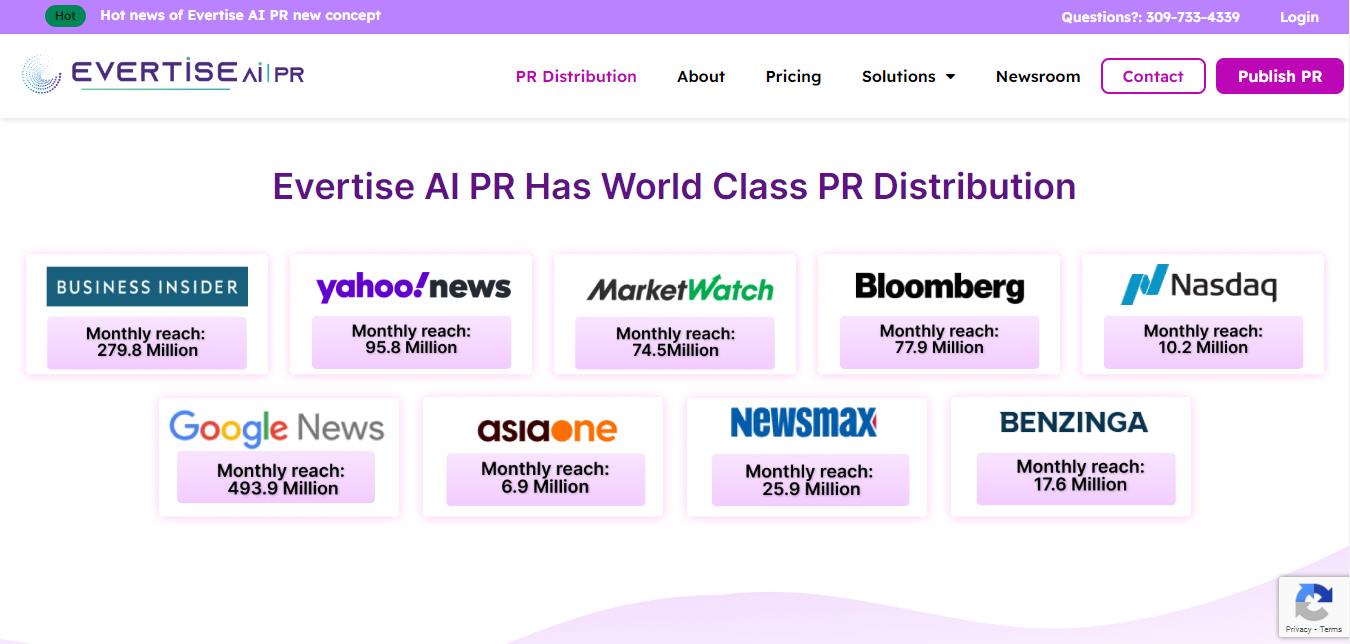The width and height of the screenshot is (1350, 644).
Task: Click the Google News logo
Action: click(277, 428)
